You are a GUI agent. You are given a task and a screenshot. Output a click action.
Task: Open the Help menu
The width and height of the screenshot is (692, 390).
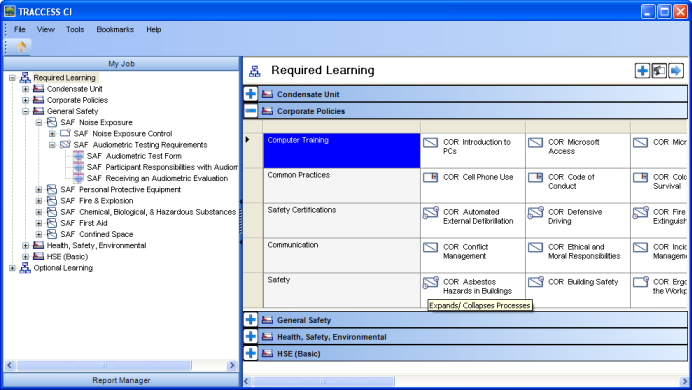click(x=154, y=30)
